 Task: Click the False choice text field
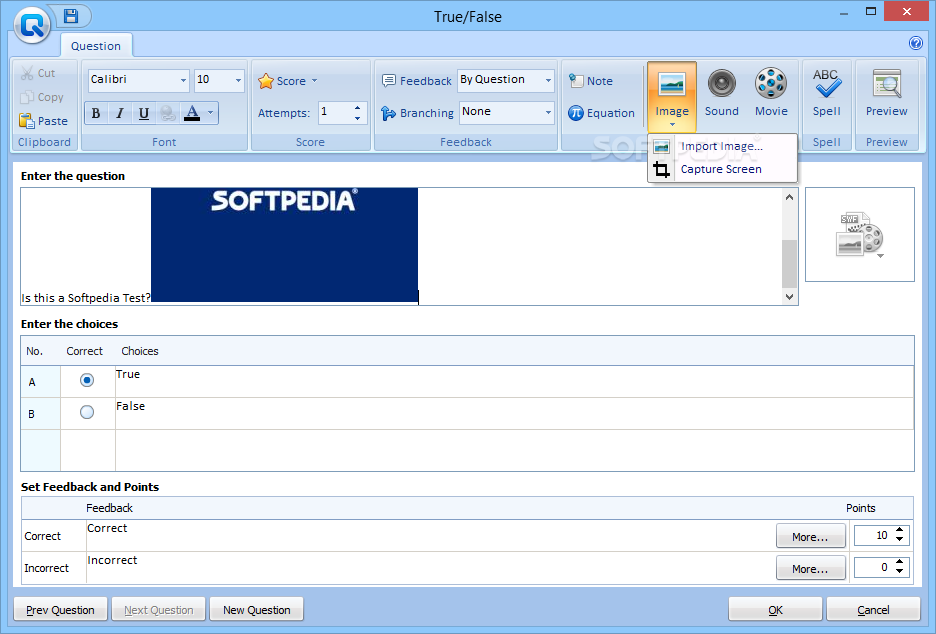[514, 414]
